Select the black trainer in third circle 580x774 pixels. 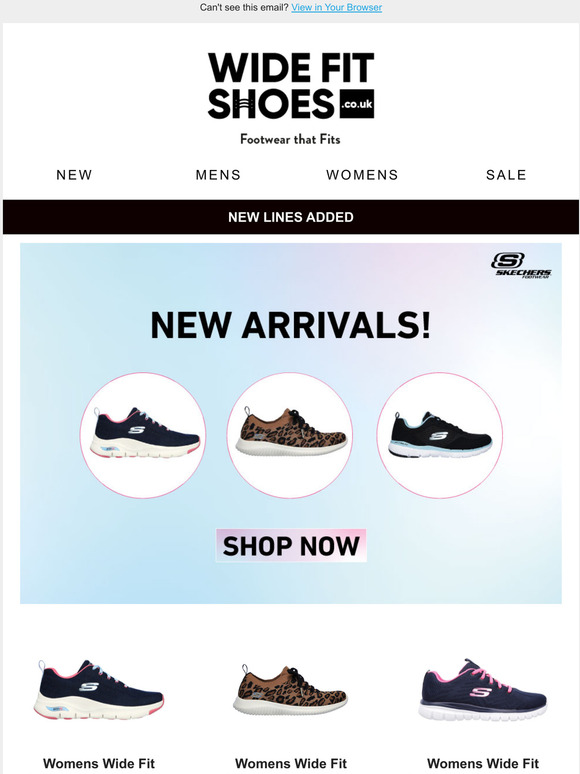point(439,435)
